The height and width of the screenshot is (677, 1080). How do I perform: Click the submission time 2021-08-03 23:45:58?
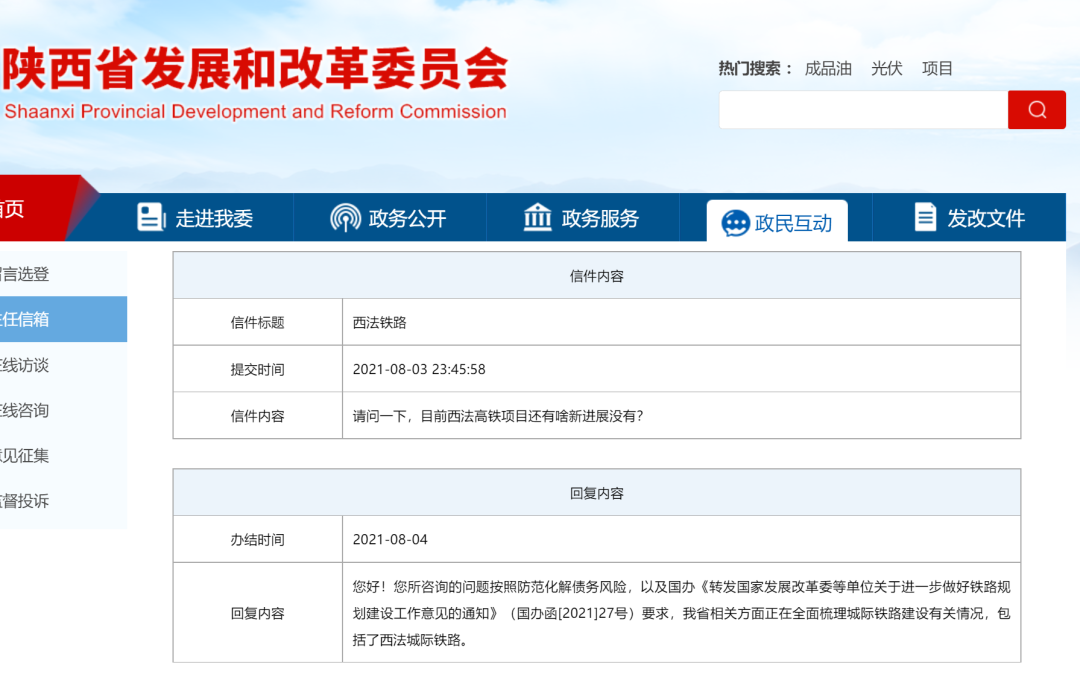418,369
